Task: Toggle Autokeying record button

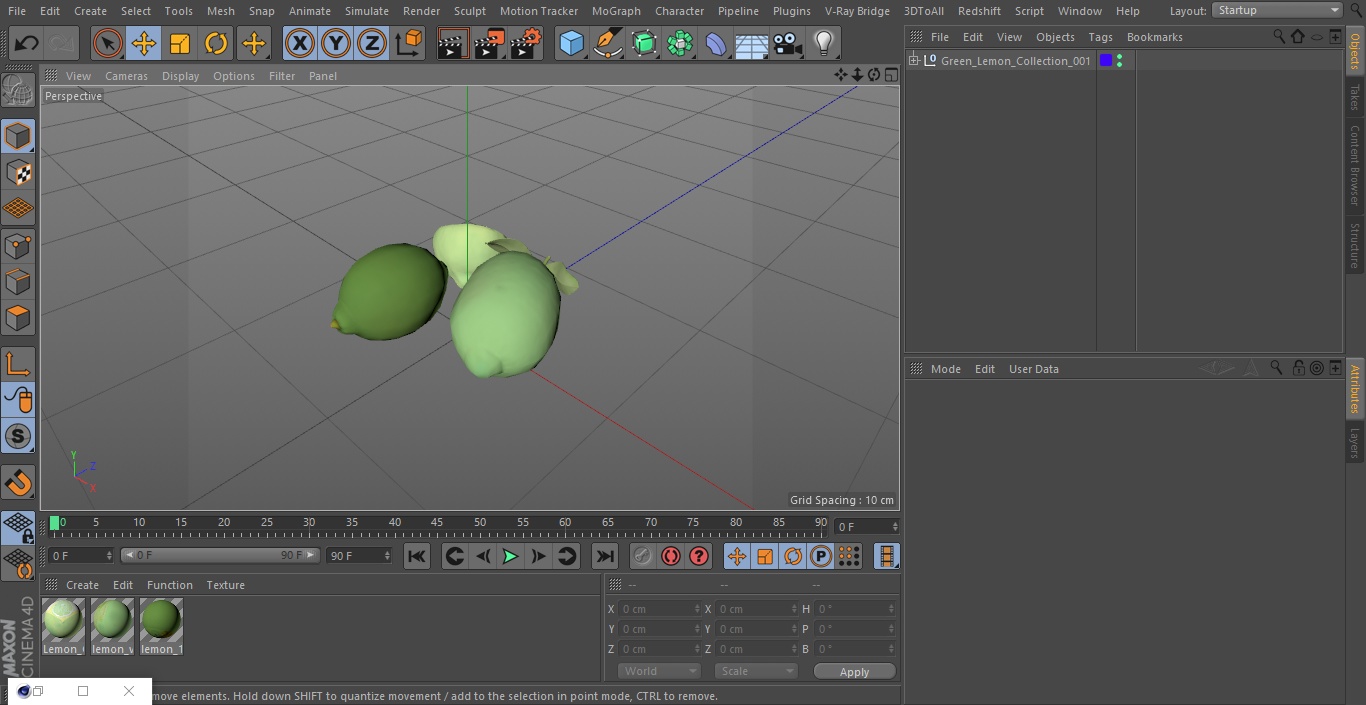Action: coord(671,556)
